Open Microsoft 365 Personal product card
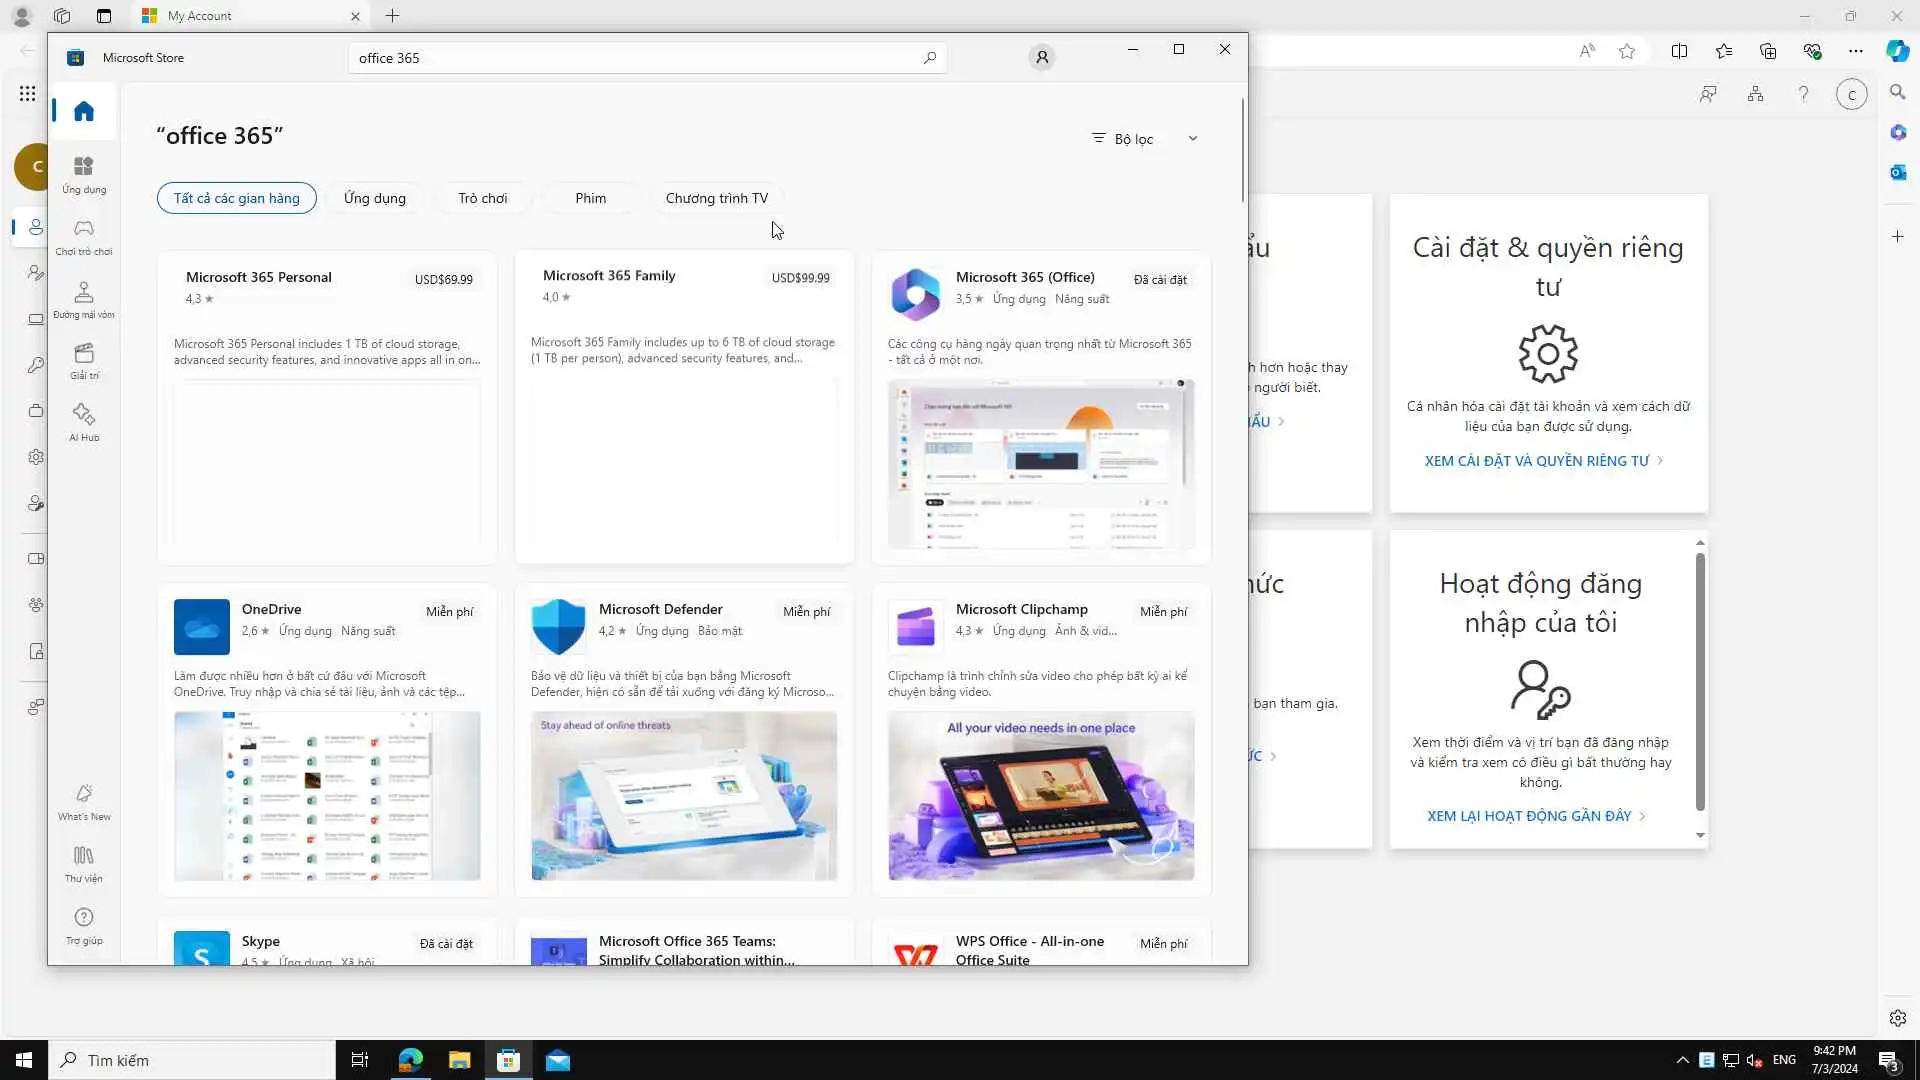The width and height of the screenshot is (1920, 1080). 327,407
